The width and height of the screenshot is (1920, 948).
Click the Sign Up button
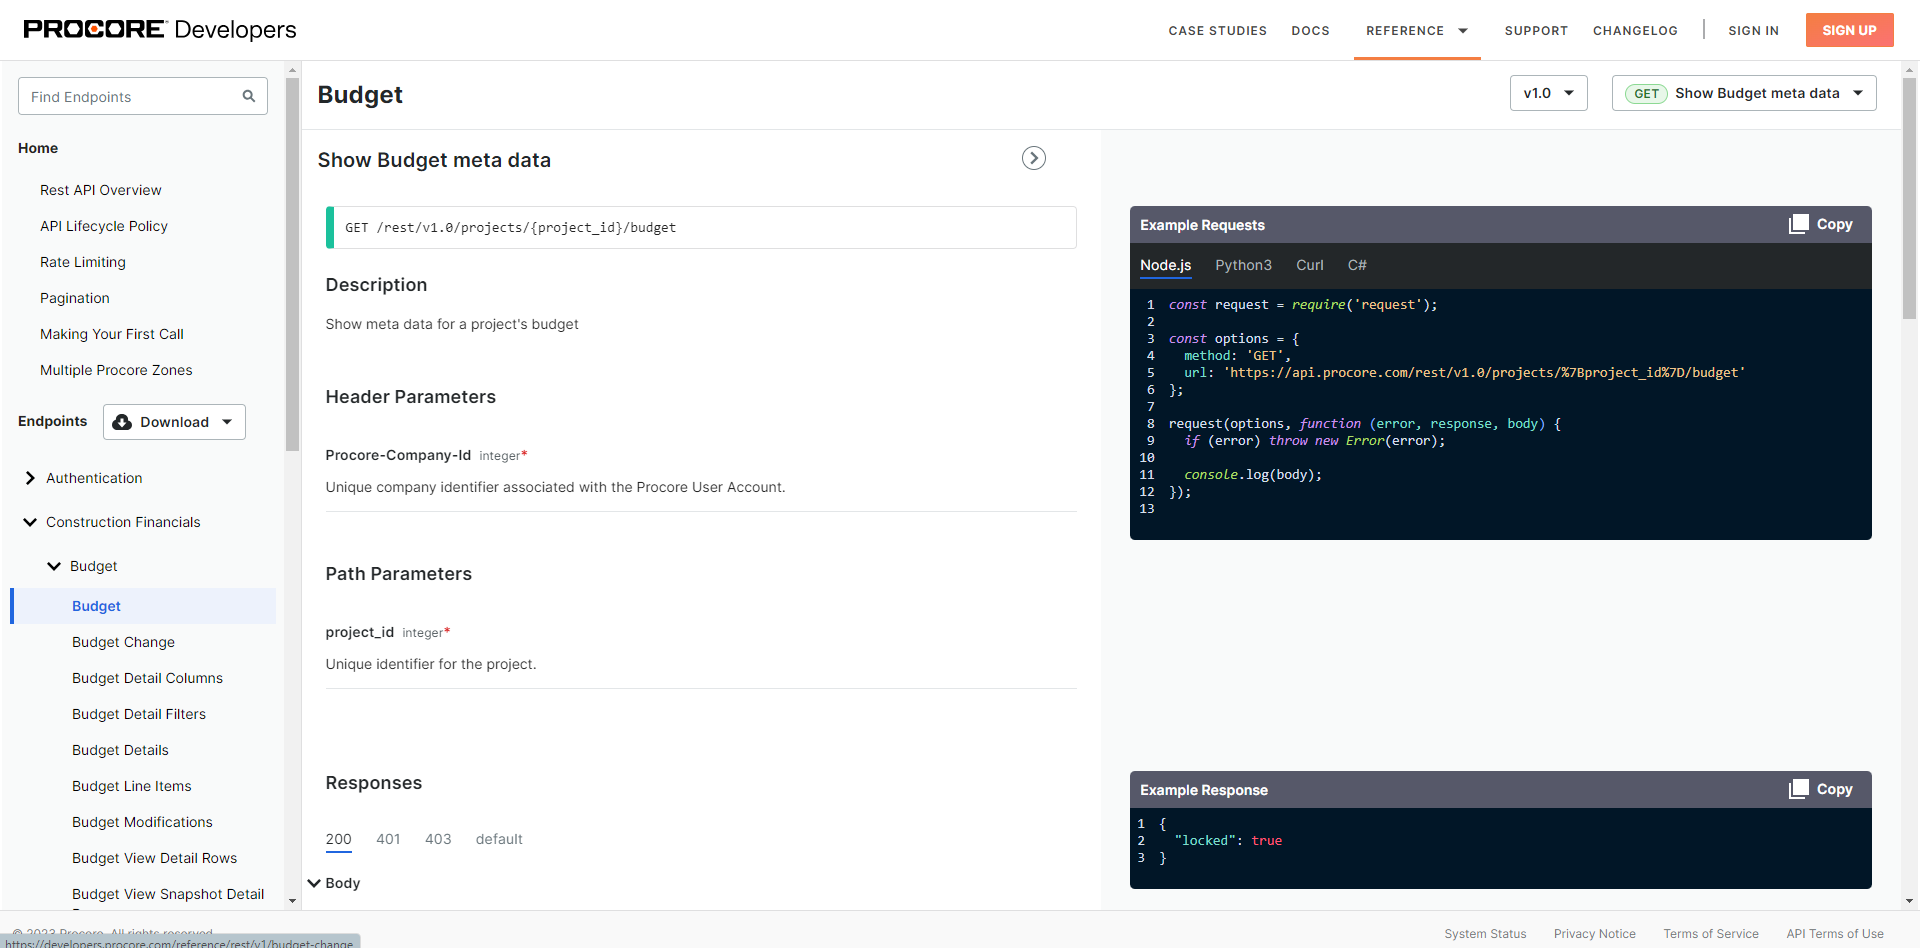(x=1848, y=30)
